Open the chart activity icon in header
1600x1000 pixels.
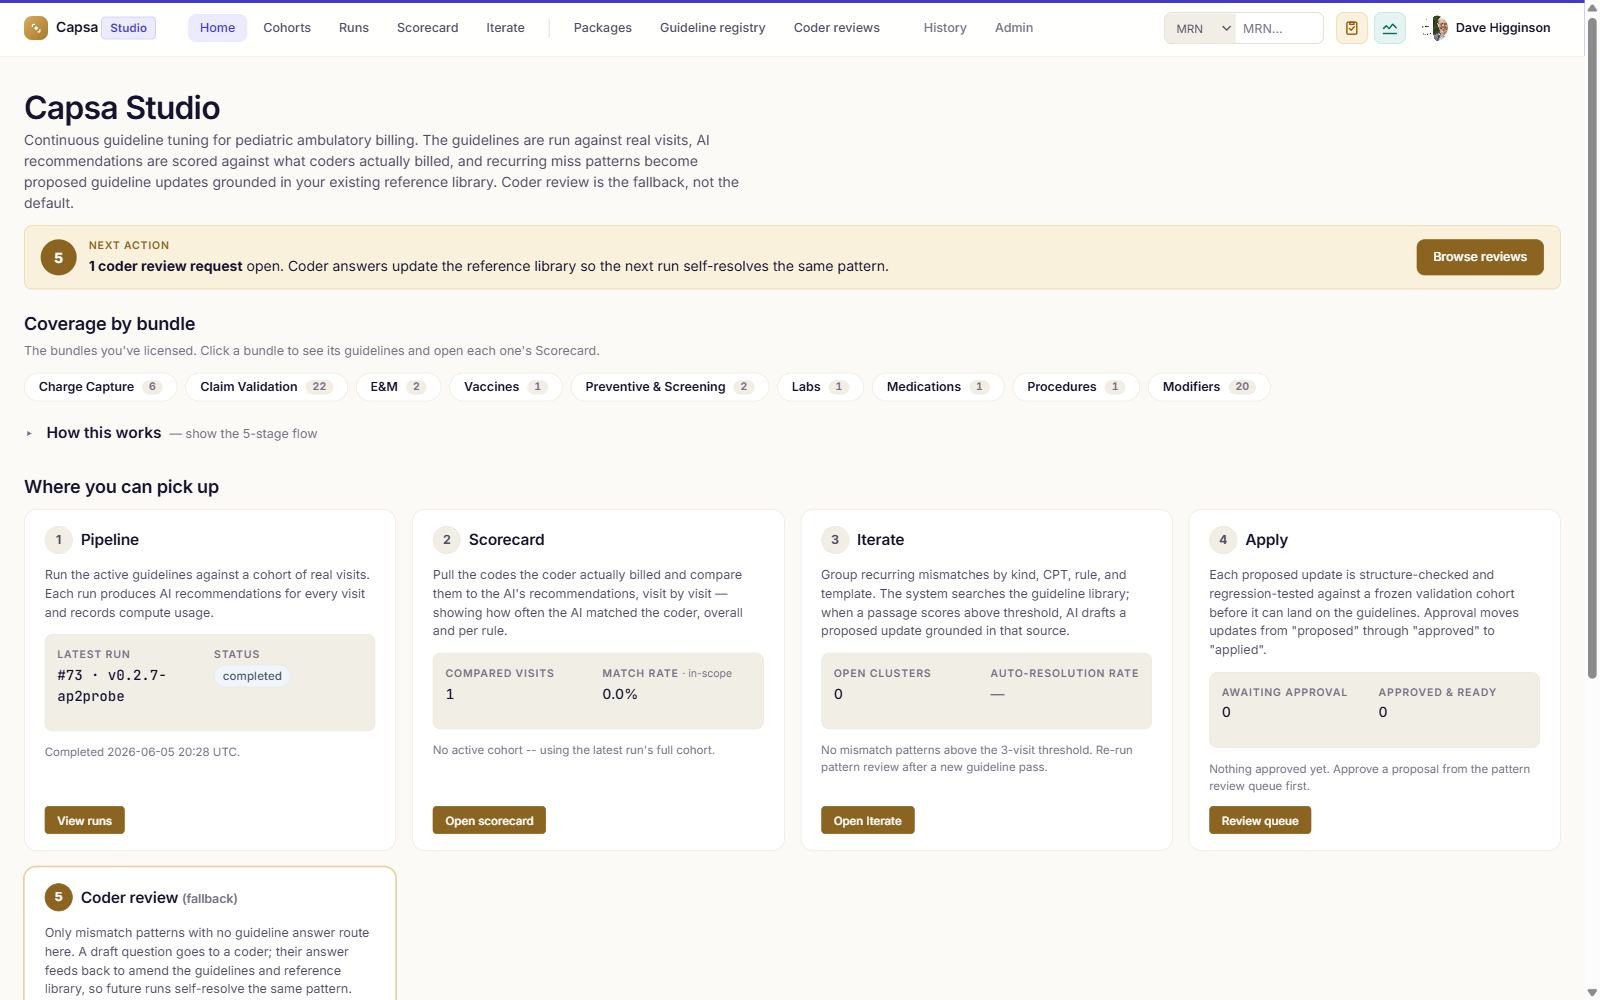1390,28
